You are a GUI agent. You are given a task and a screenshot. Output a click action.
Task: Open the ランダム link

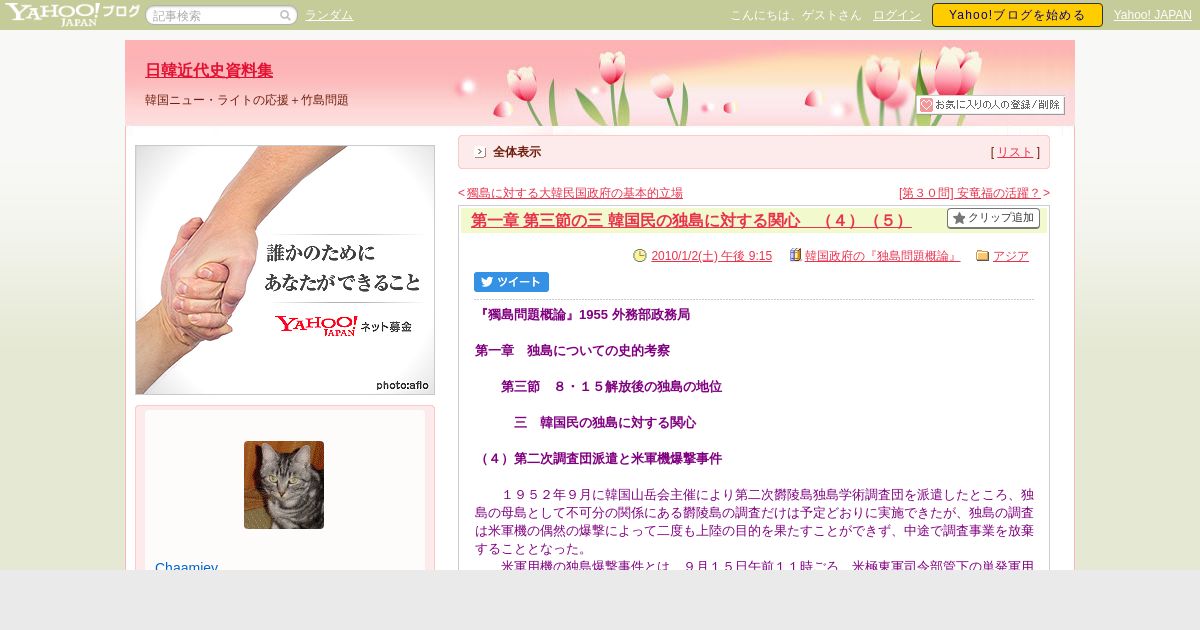(x=329, y=15)
